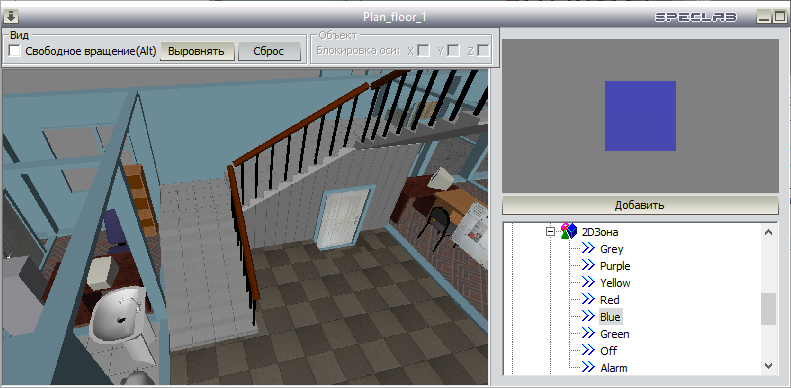
Task: Click the 2DЗона colored cubes icon
Action: pos(569,231)
